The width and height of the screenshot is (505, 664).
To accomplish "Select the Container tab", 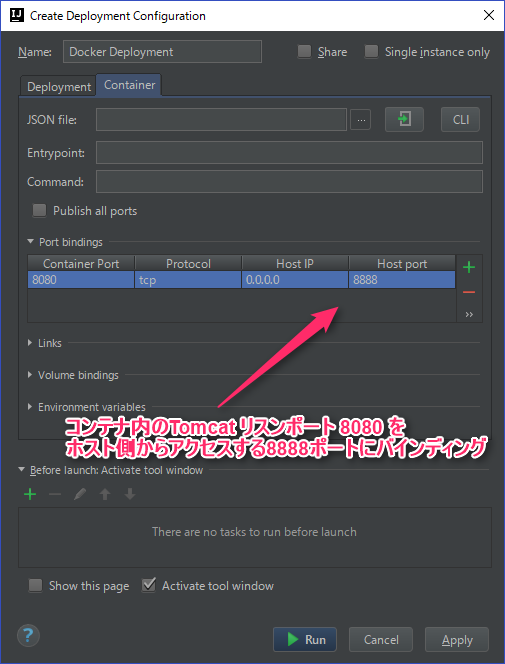I will pyautogui.click(x=129, y=85).
